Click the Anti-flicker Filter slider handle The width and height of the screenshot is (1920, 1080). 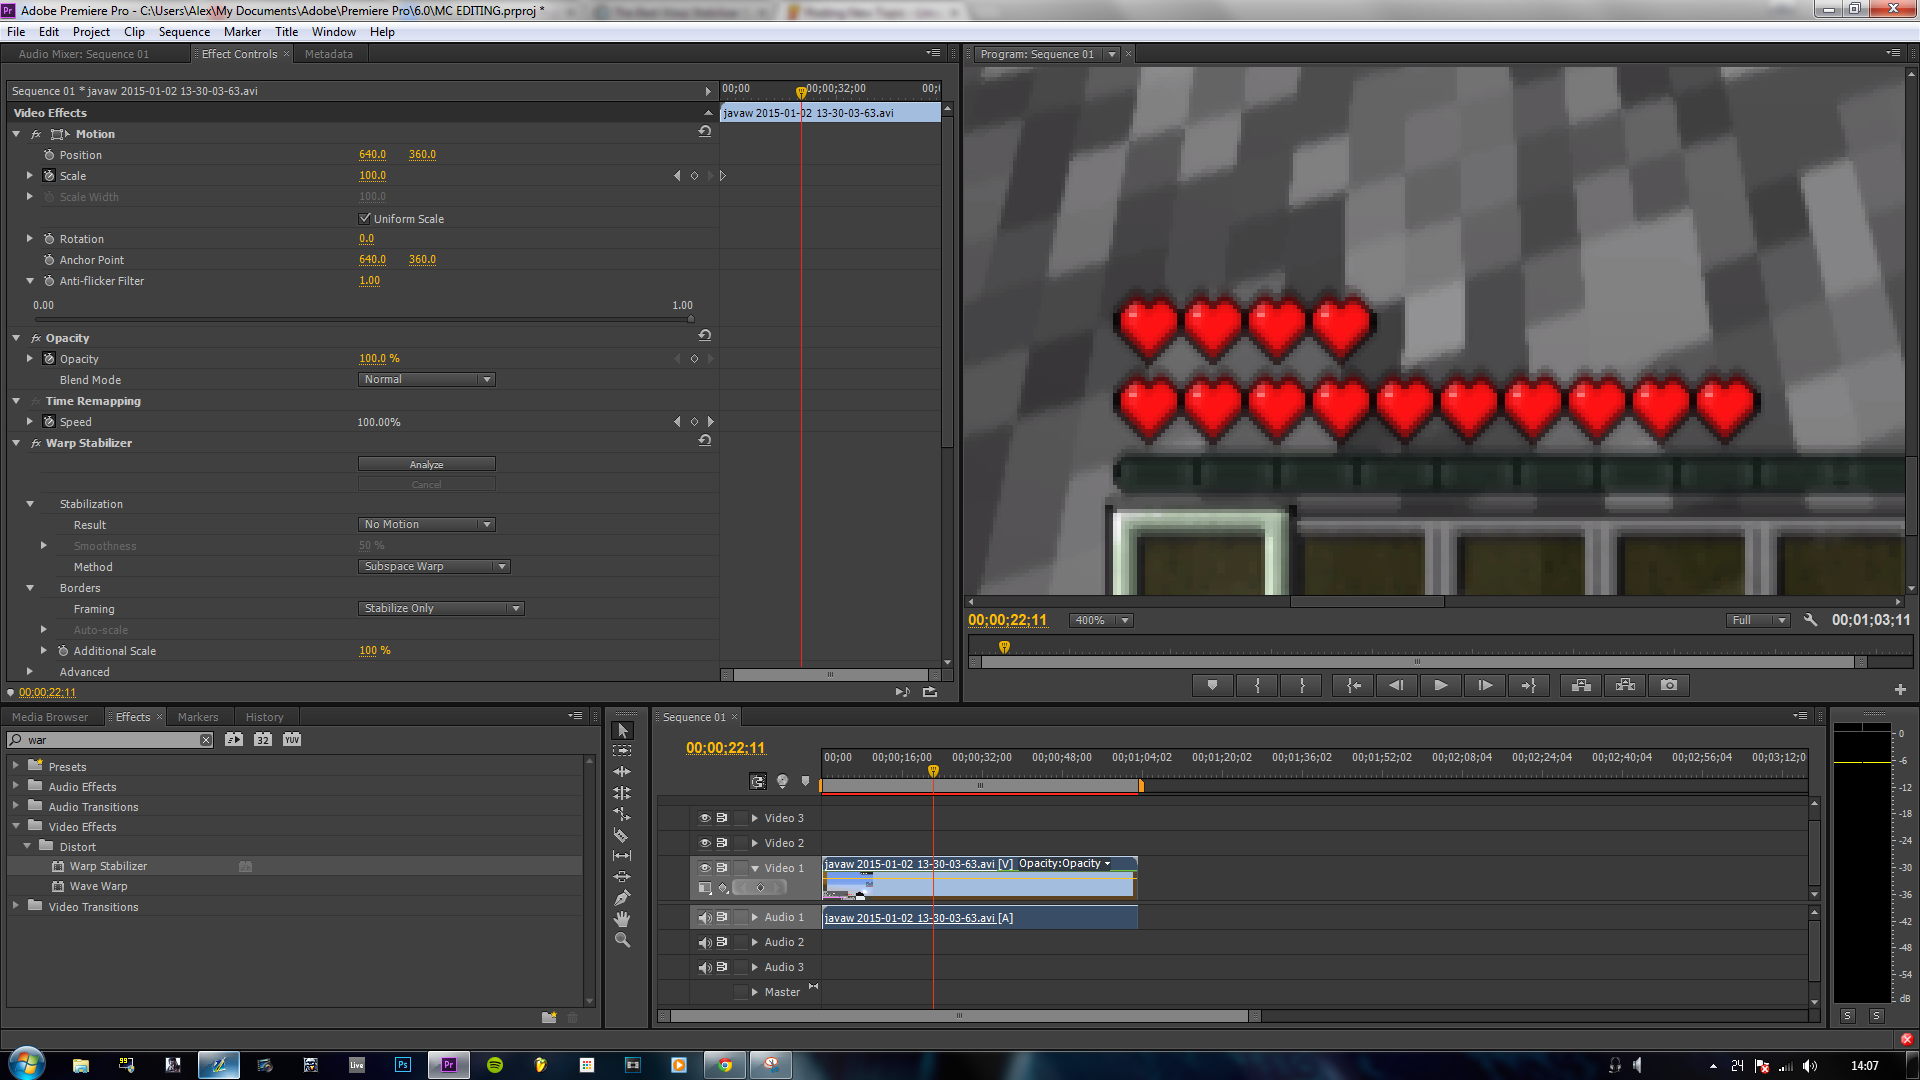[x=691, y=319]
